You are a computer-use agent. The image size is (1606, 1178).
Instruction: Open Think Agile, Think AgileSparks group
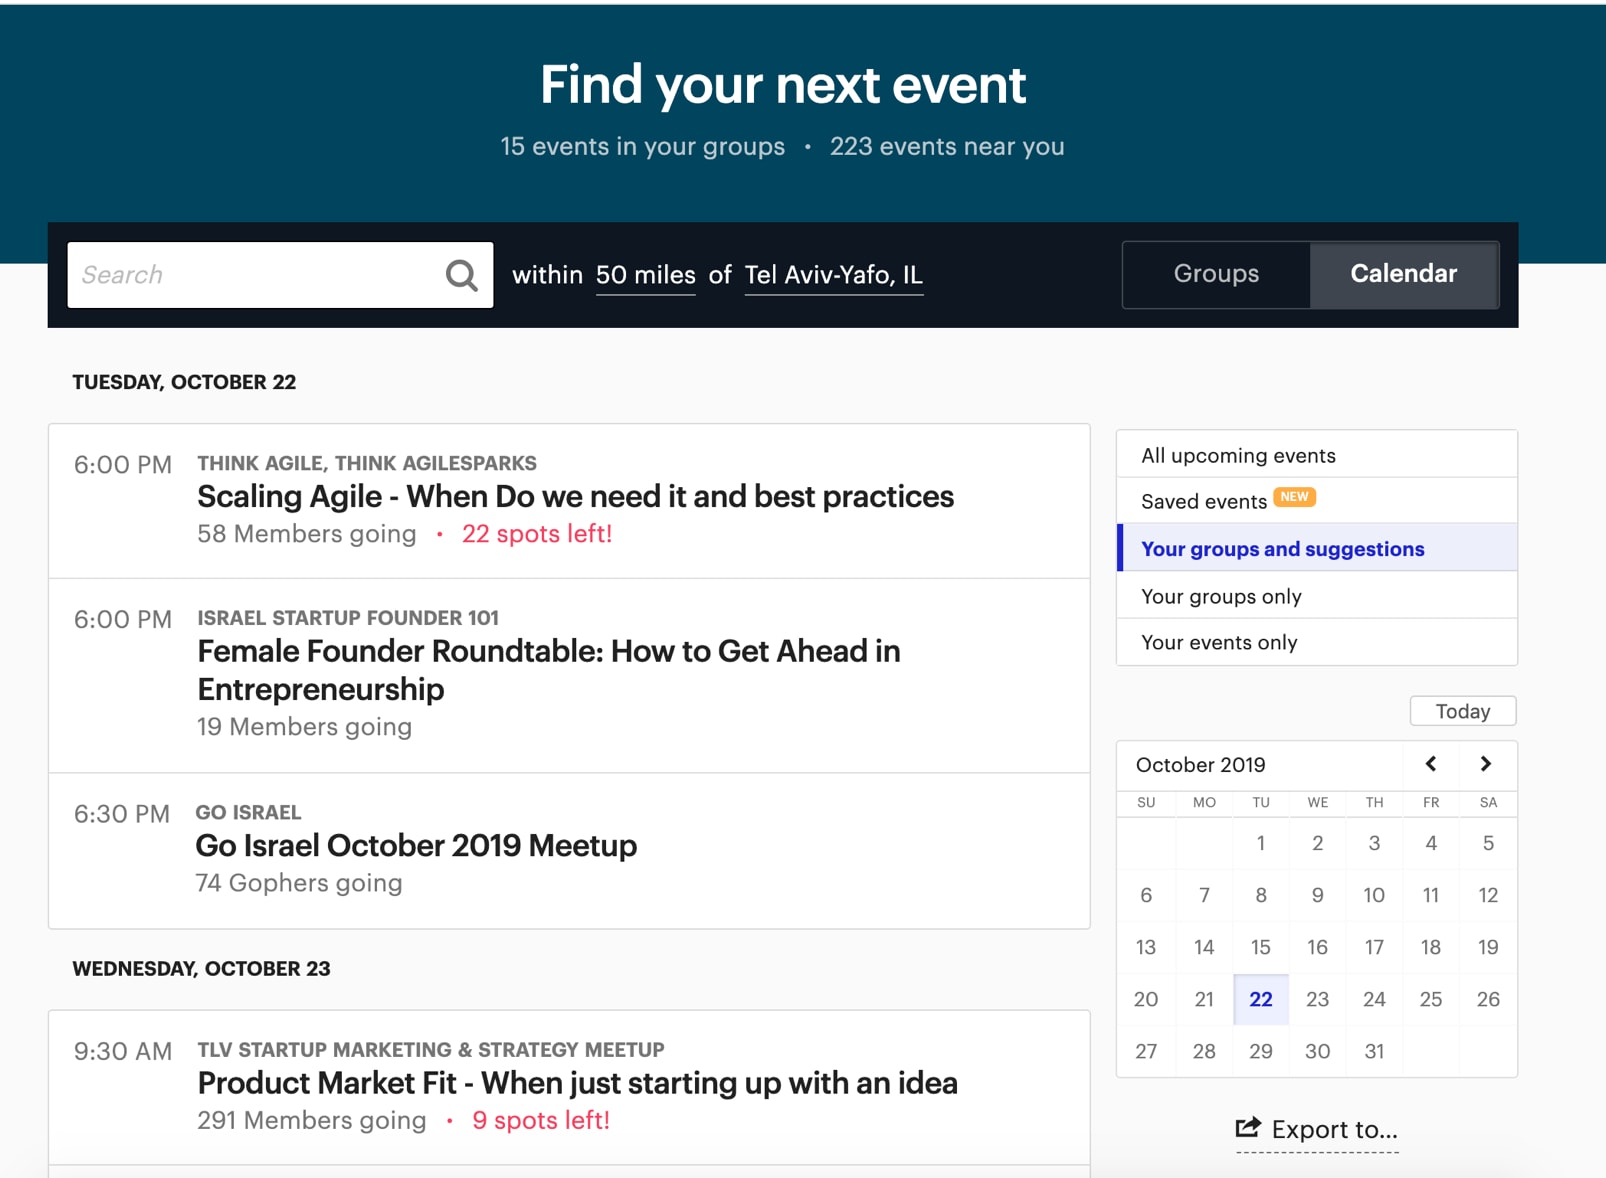coord(367,463)
